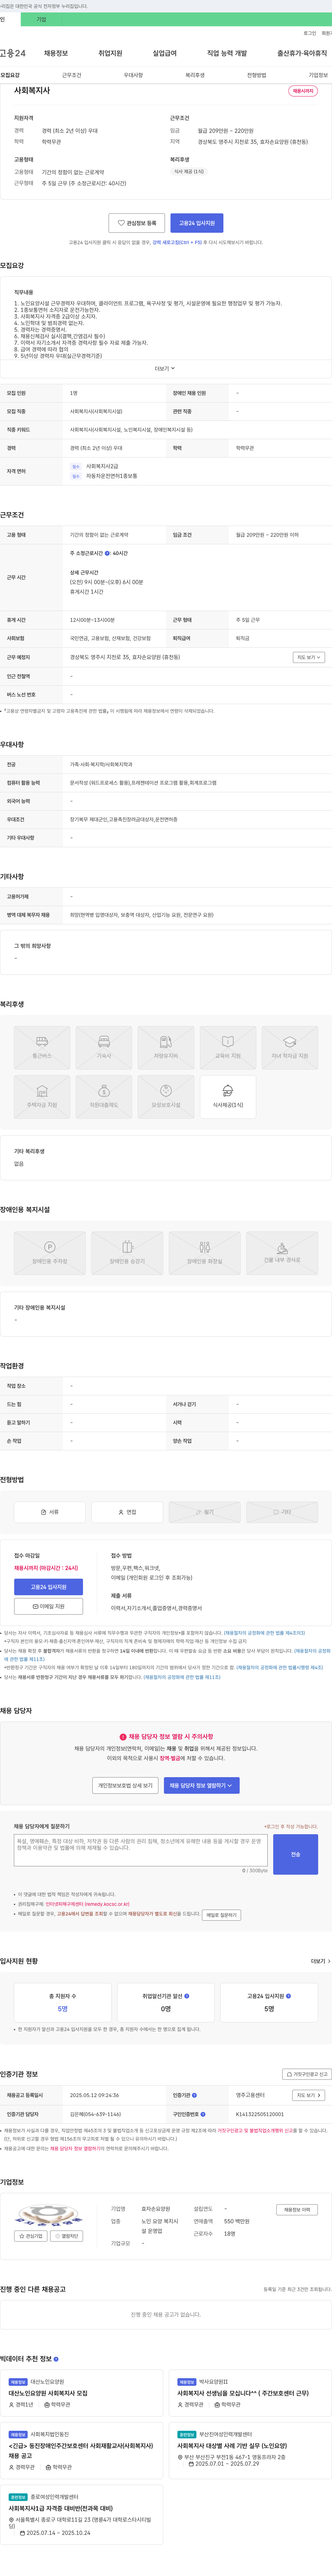Viewport: 332px width, 2576px height.
Task: Click the 교육비 지원 welfare icon
Action: click(228, 1047)
